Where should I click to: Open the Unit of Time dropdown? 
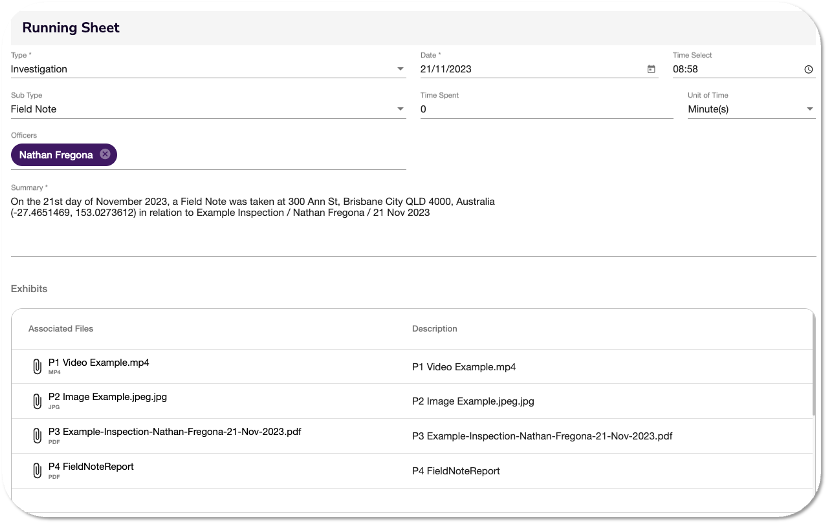pos(751,109)
